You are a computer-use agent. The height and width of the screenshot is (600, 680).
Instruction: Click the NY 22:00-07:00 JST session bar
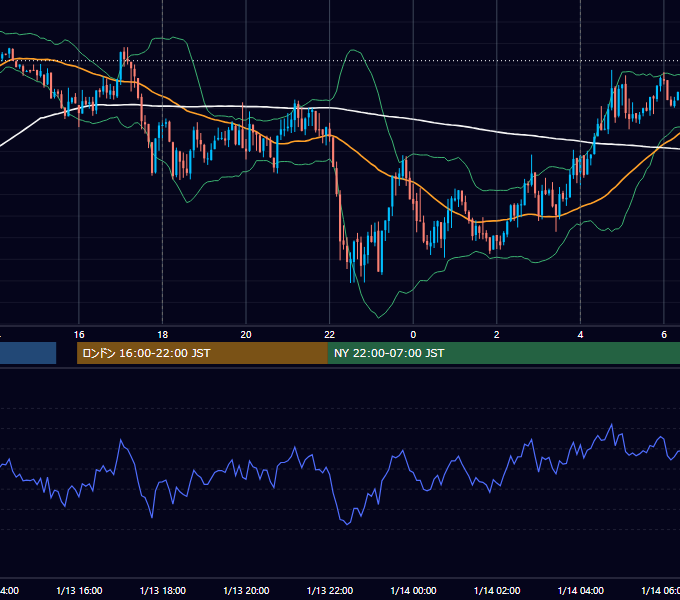503,353
